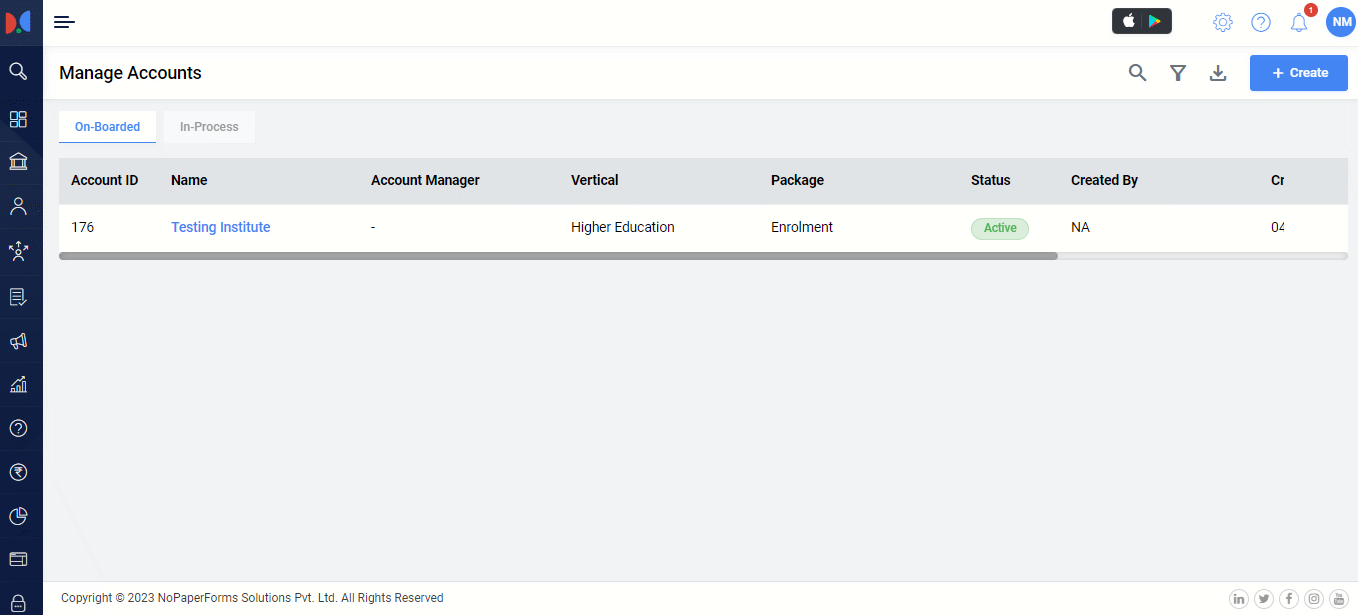
Task: Click the Package column header
Action: pos(797,181)
